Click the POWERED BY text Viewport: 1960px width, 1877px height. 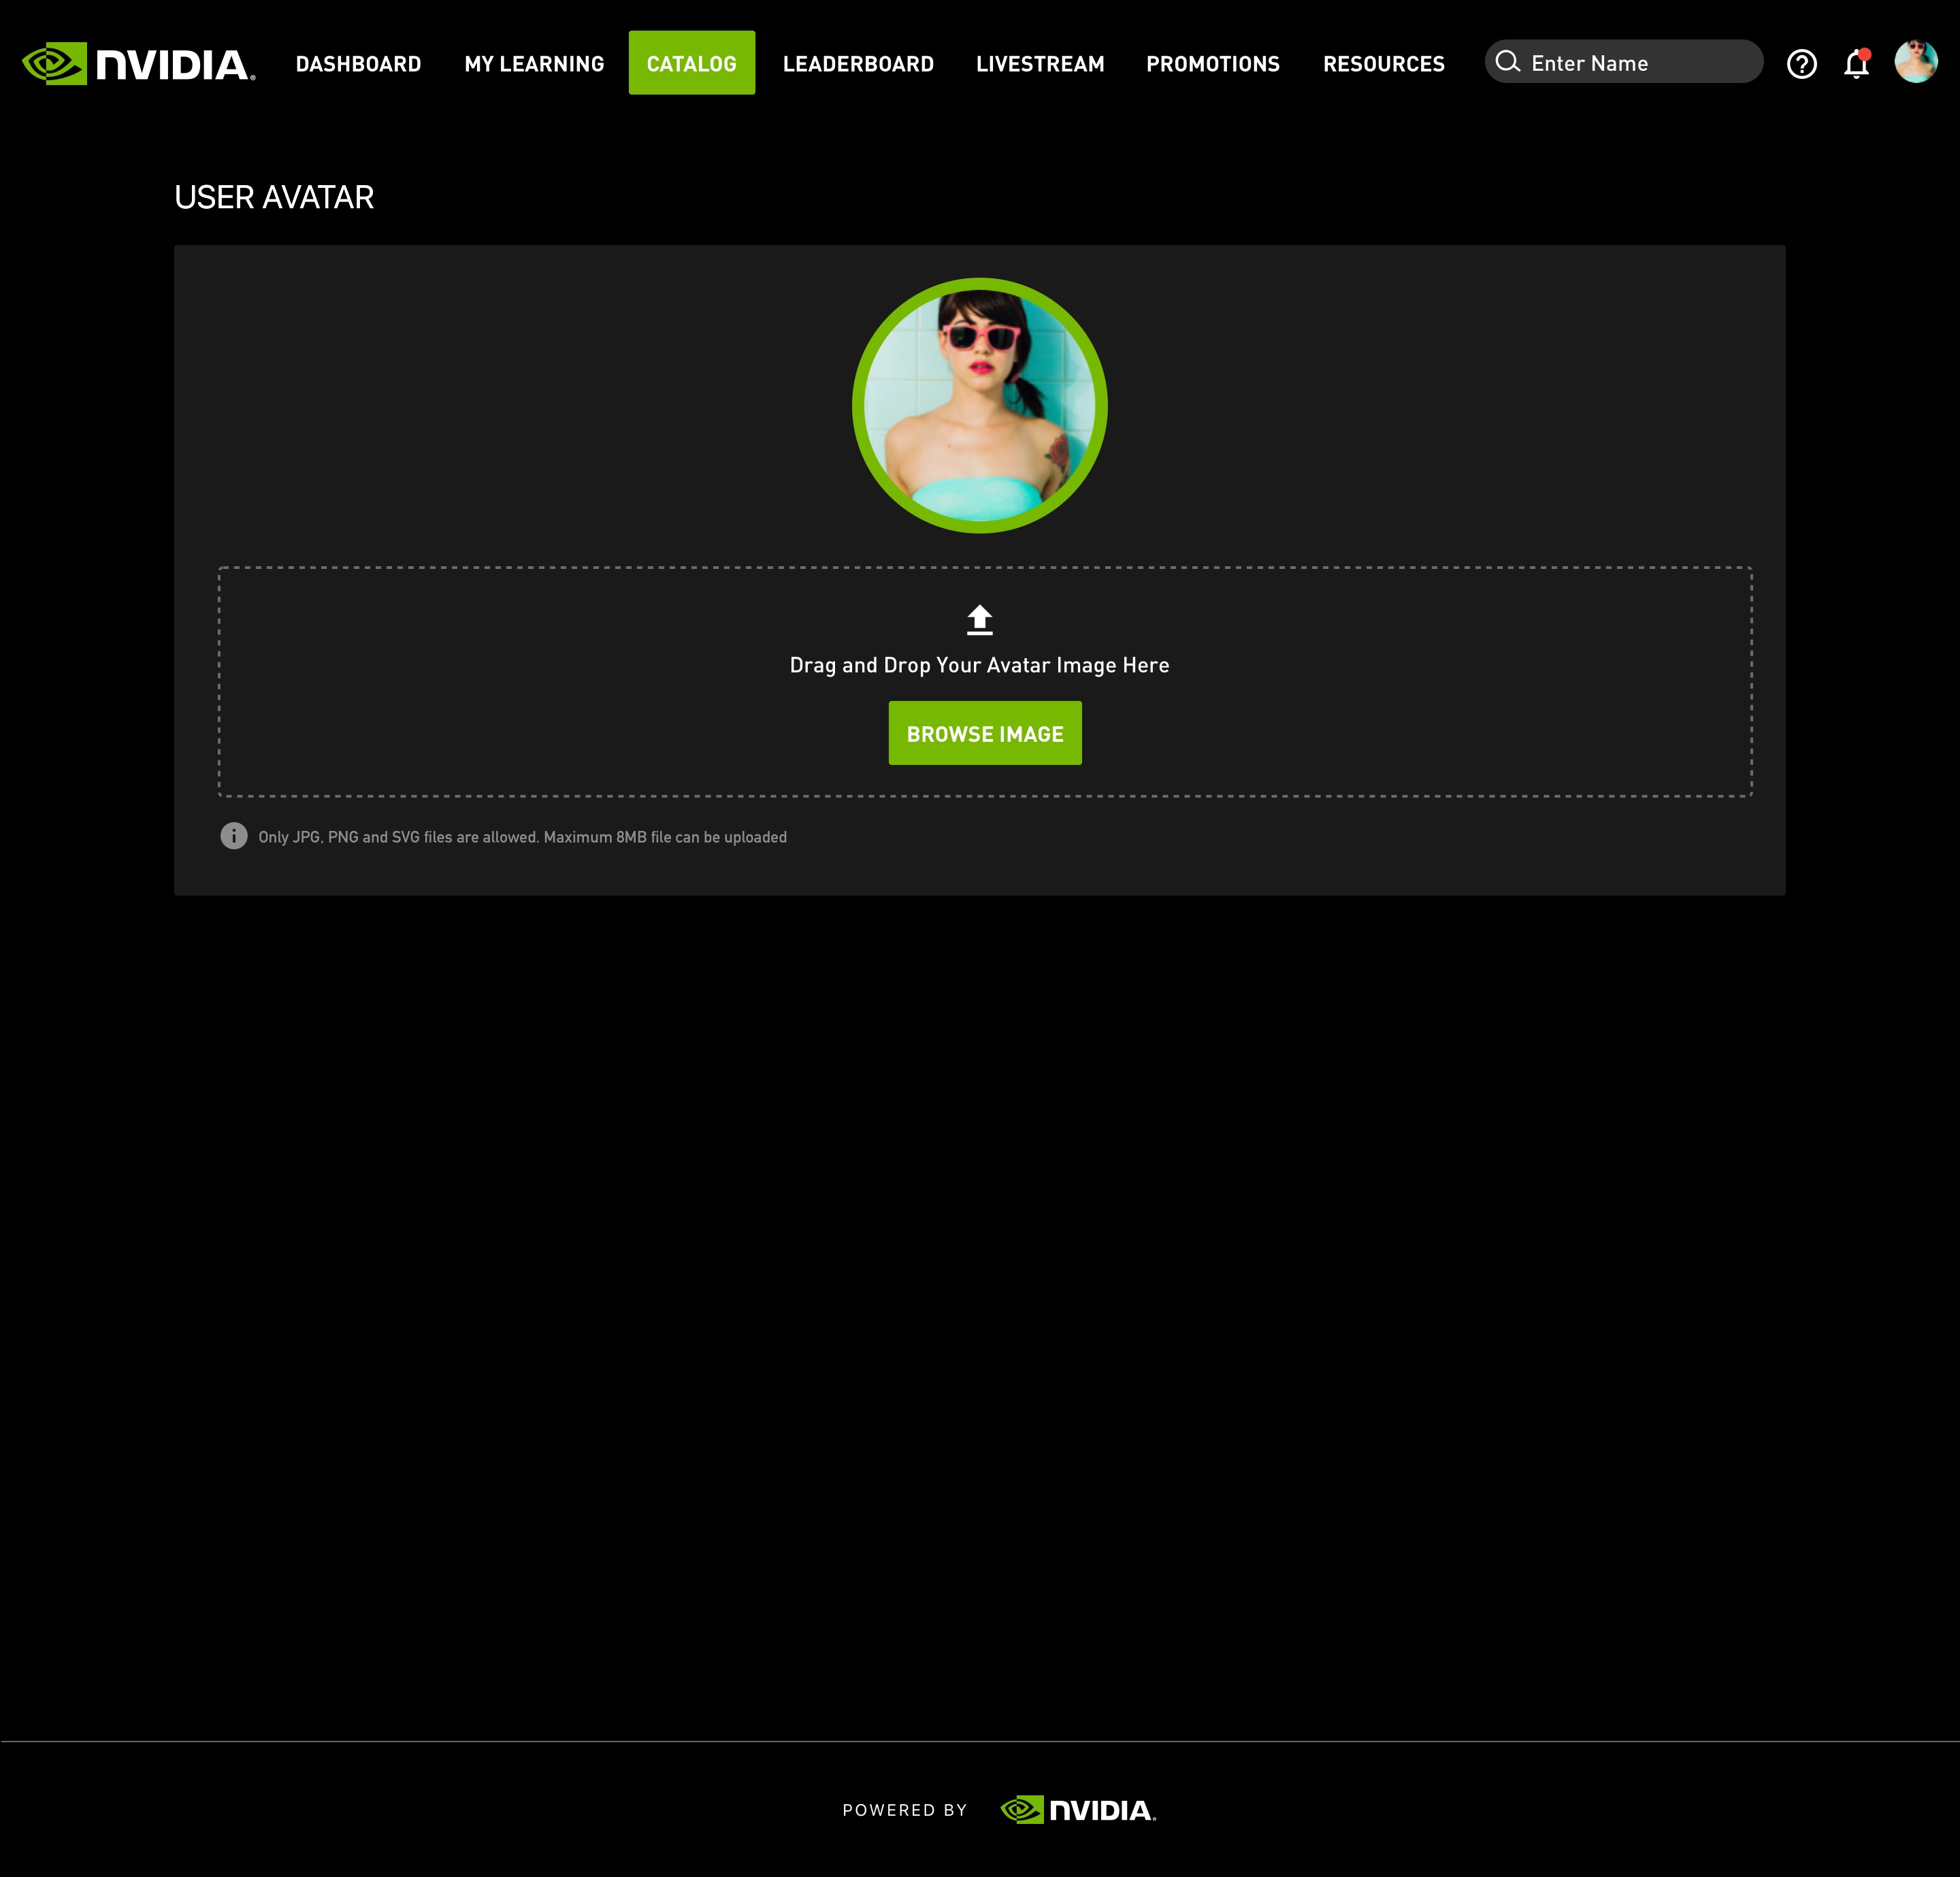(905, 1810)
